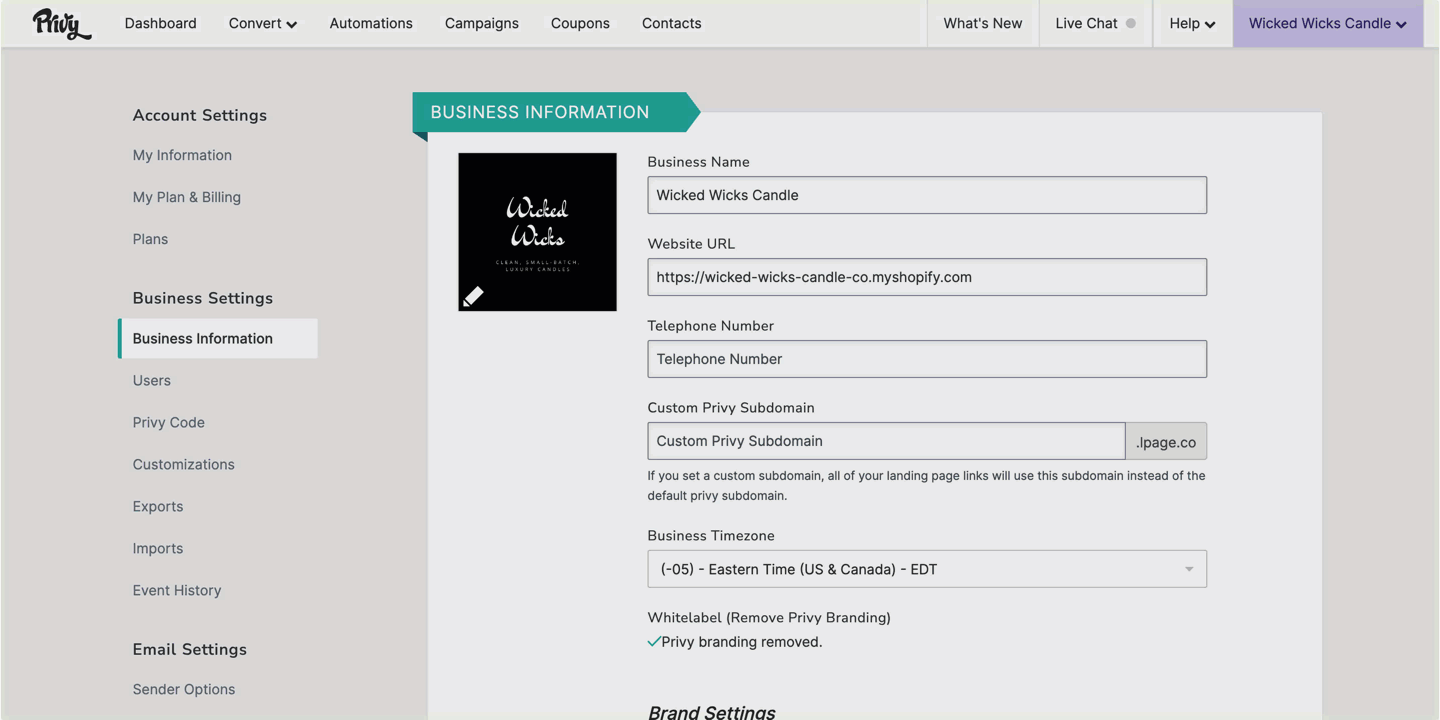Click the Telephone Number field
This screenshot has width=1440, height=720.
927,359
